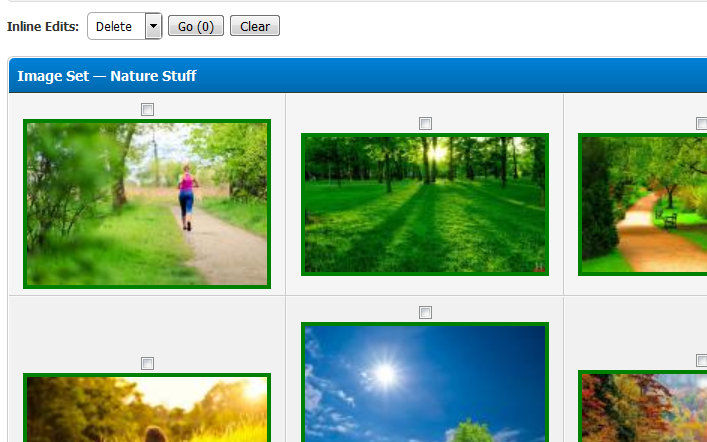Click the Image Set — Nature Stuff header
707x442 pixels.
click(107, 76)
